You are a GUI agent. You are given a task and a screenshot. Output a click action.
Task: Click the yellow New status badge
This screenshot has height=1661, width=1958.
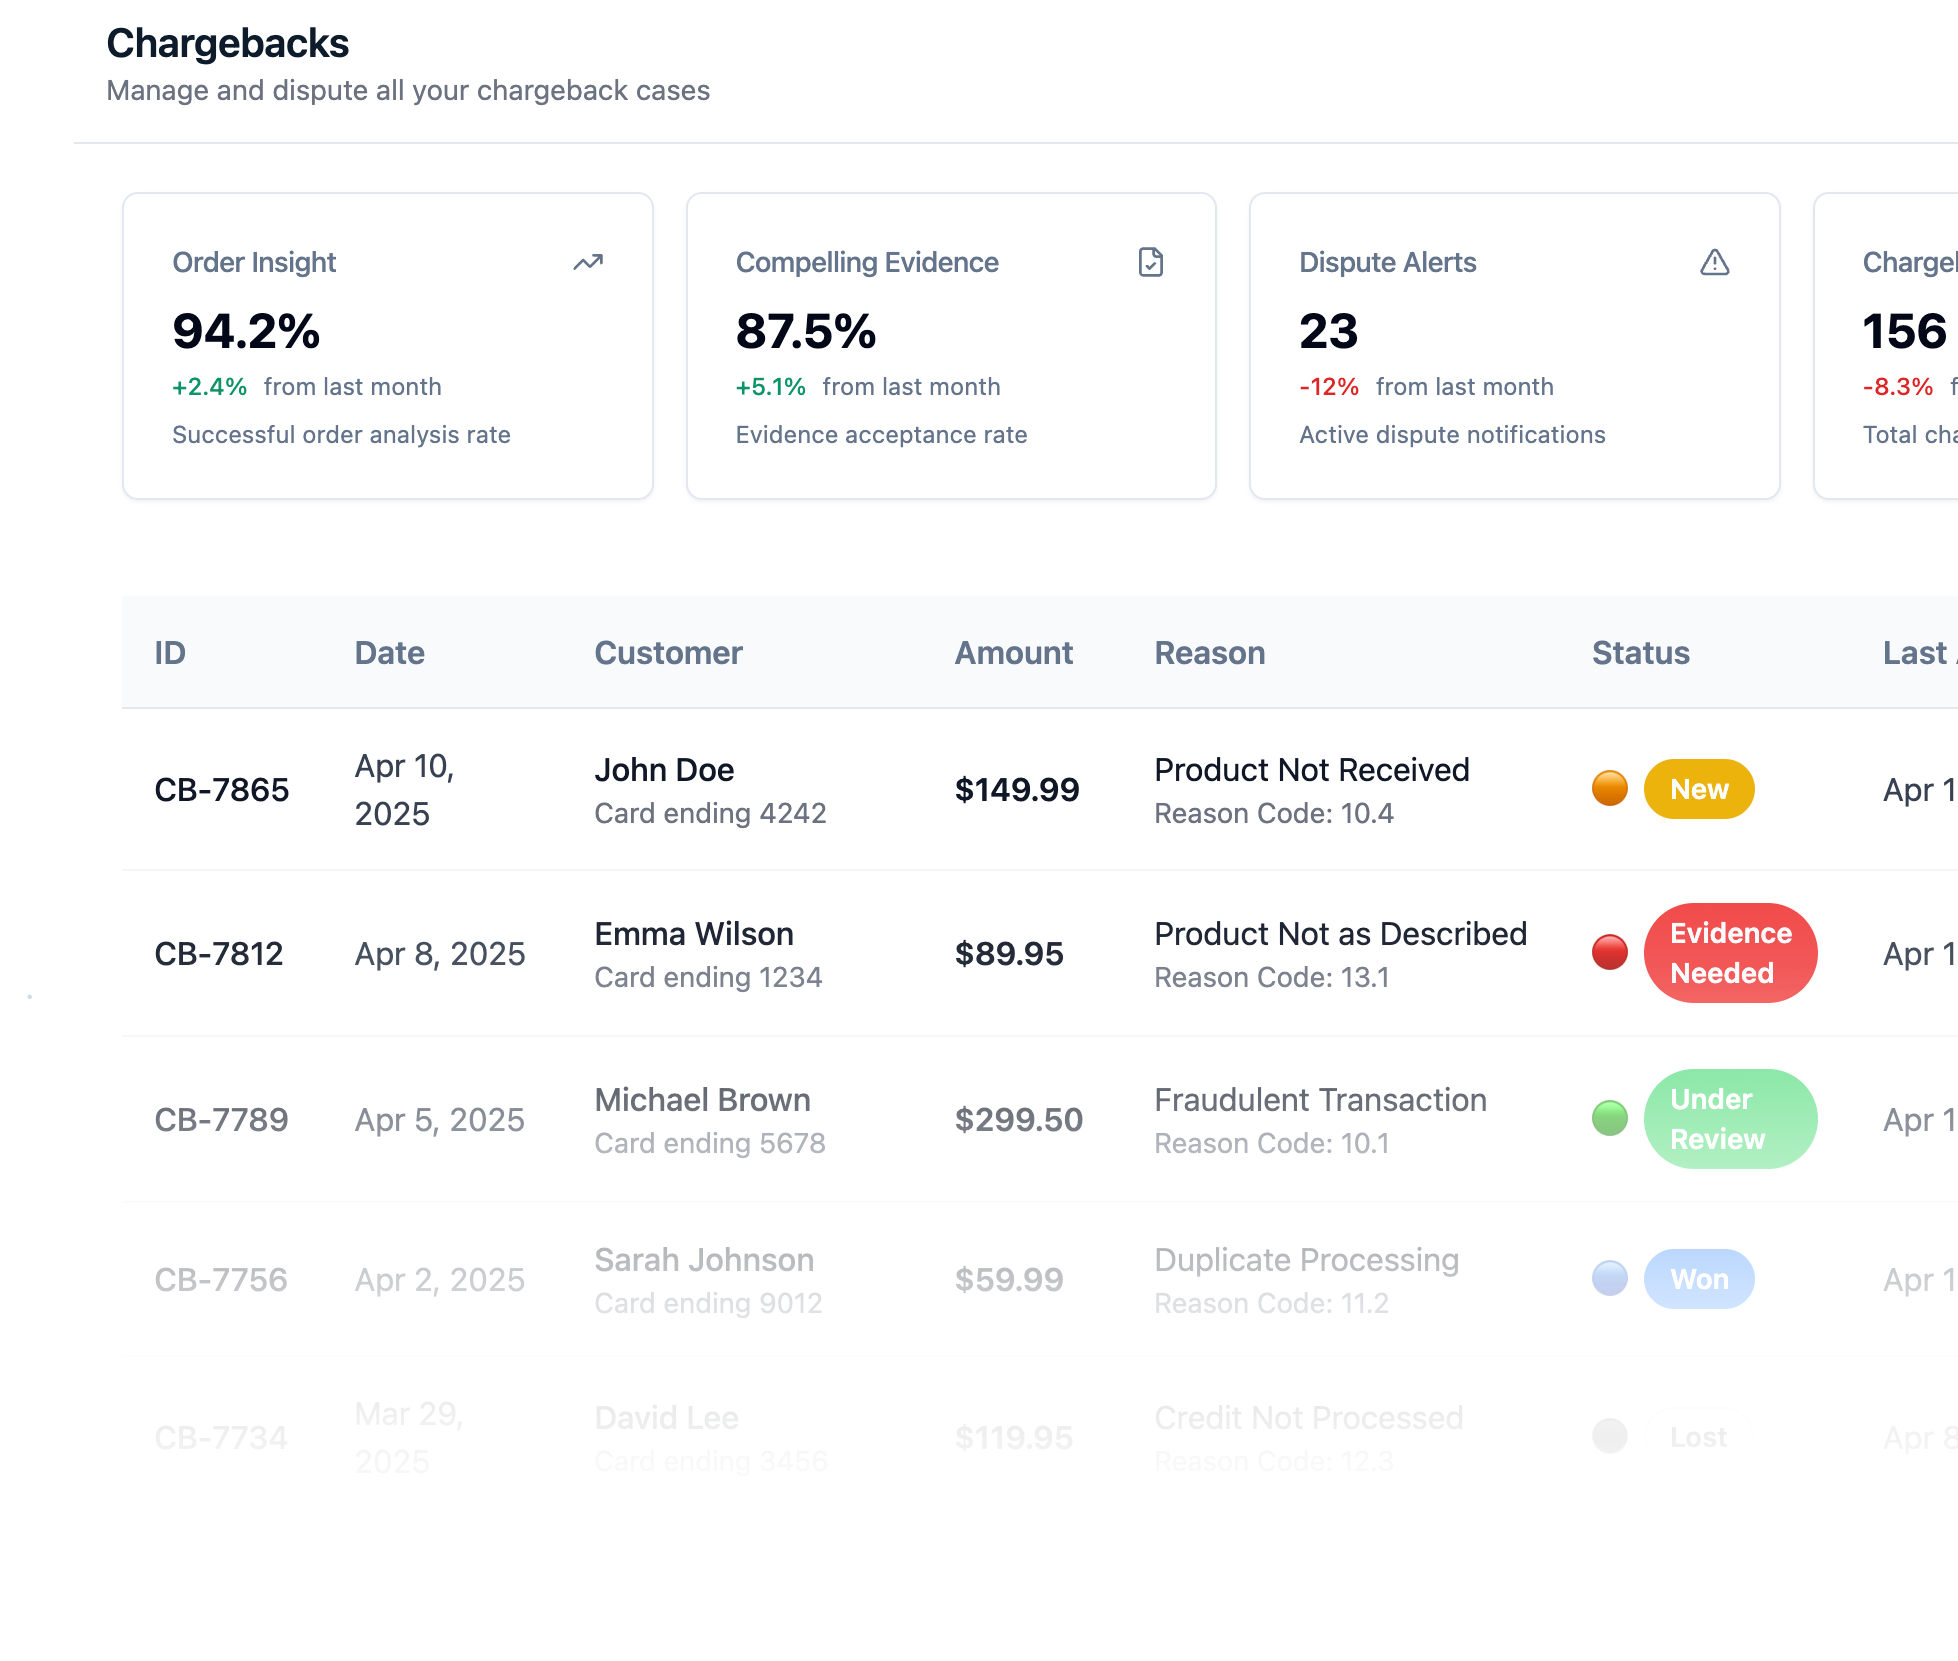click(x=1698, y=789)
